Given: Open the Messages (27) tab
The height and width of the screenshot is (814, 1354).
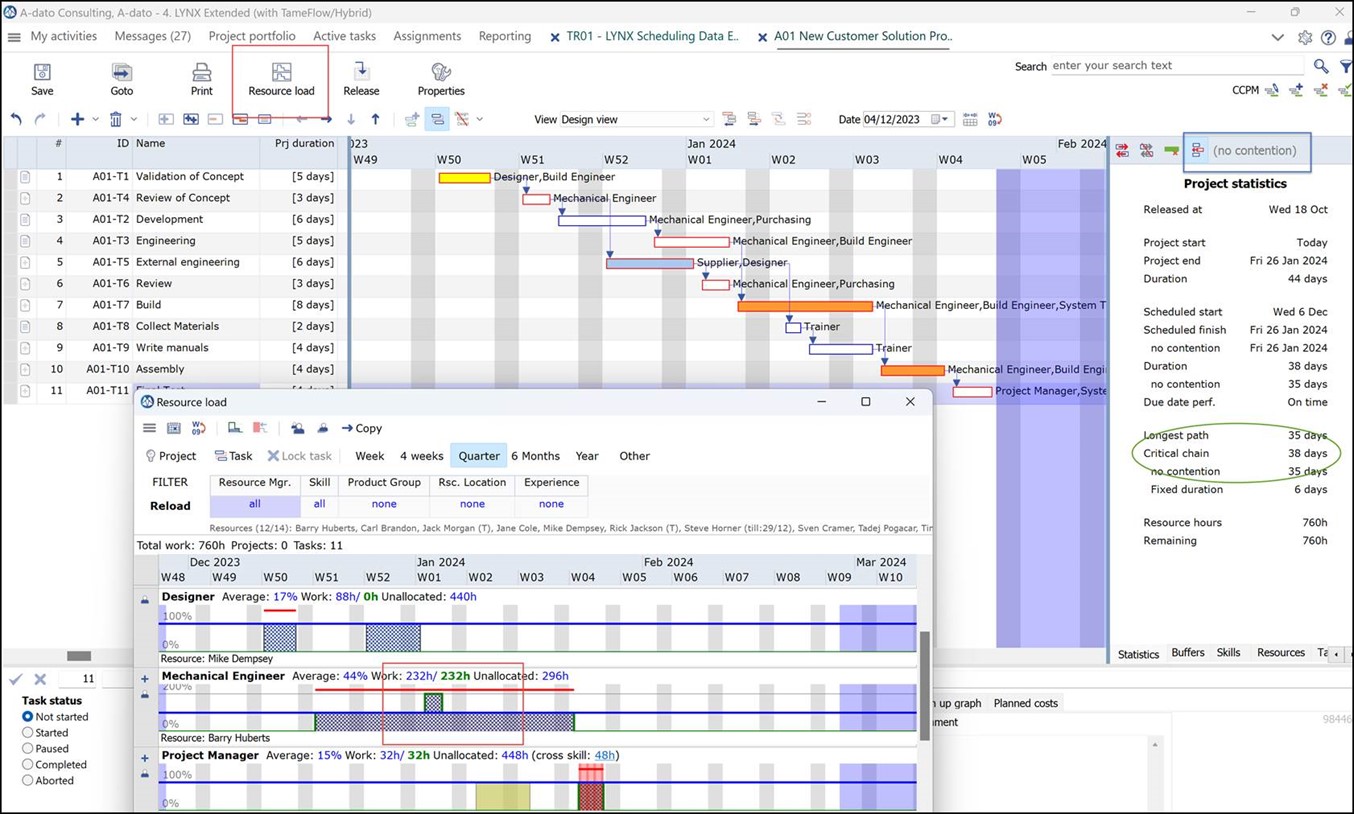Looking at the screenshot, I should 153,36.
